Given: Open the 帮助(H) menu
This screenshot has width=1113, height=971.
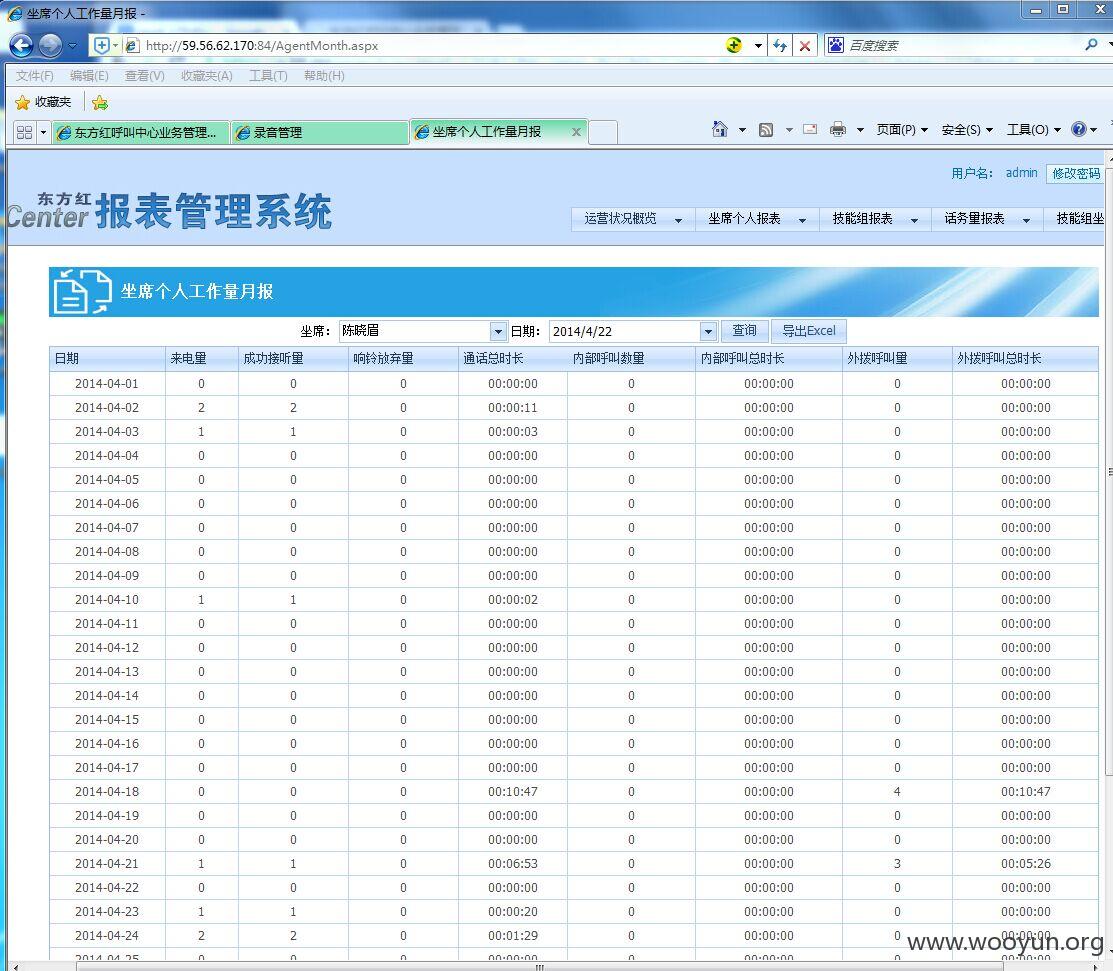Looking at the screenshot, I should coord(324,76).
